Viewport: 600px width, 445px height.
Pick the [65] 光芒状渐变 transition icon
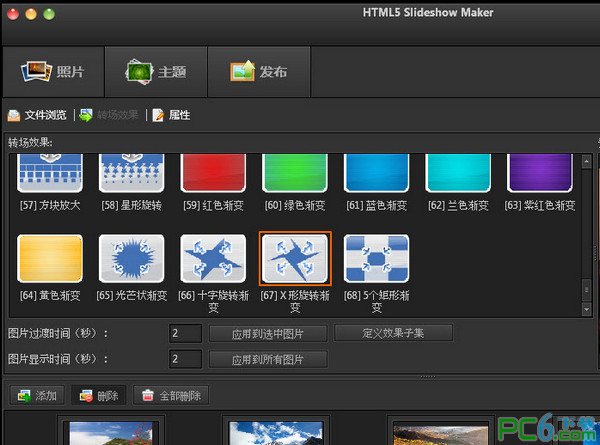132,258
